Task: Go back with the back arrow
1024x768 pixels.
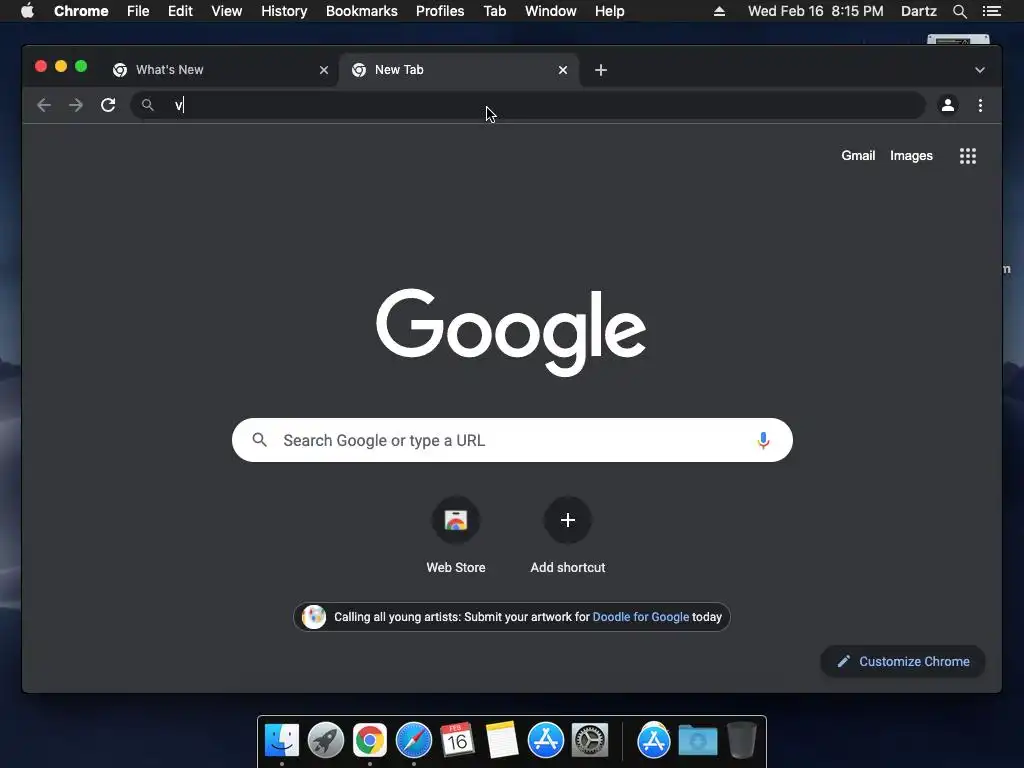Action: tap(44, 105)
